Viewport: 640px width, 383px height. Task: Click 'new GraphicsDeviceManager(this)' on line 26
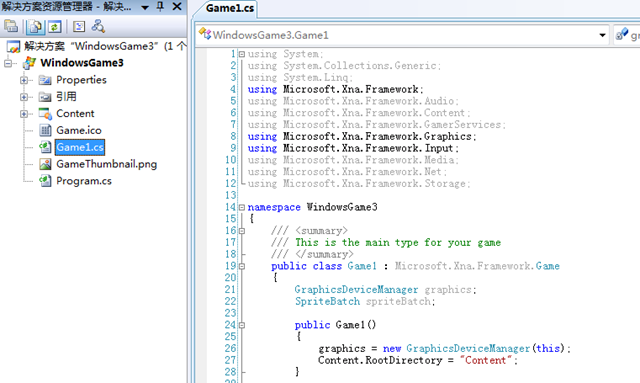point(474,348)
